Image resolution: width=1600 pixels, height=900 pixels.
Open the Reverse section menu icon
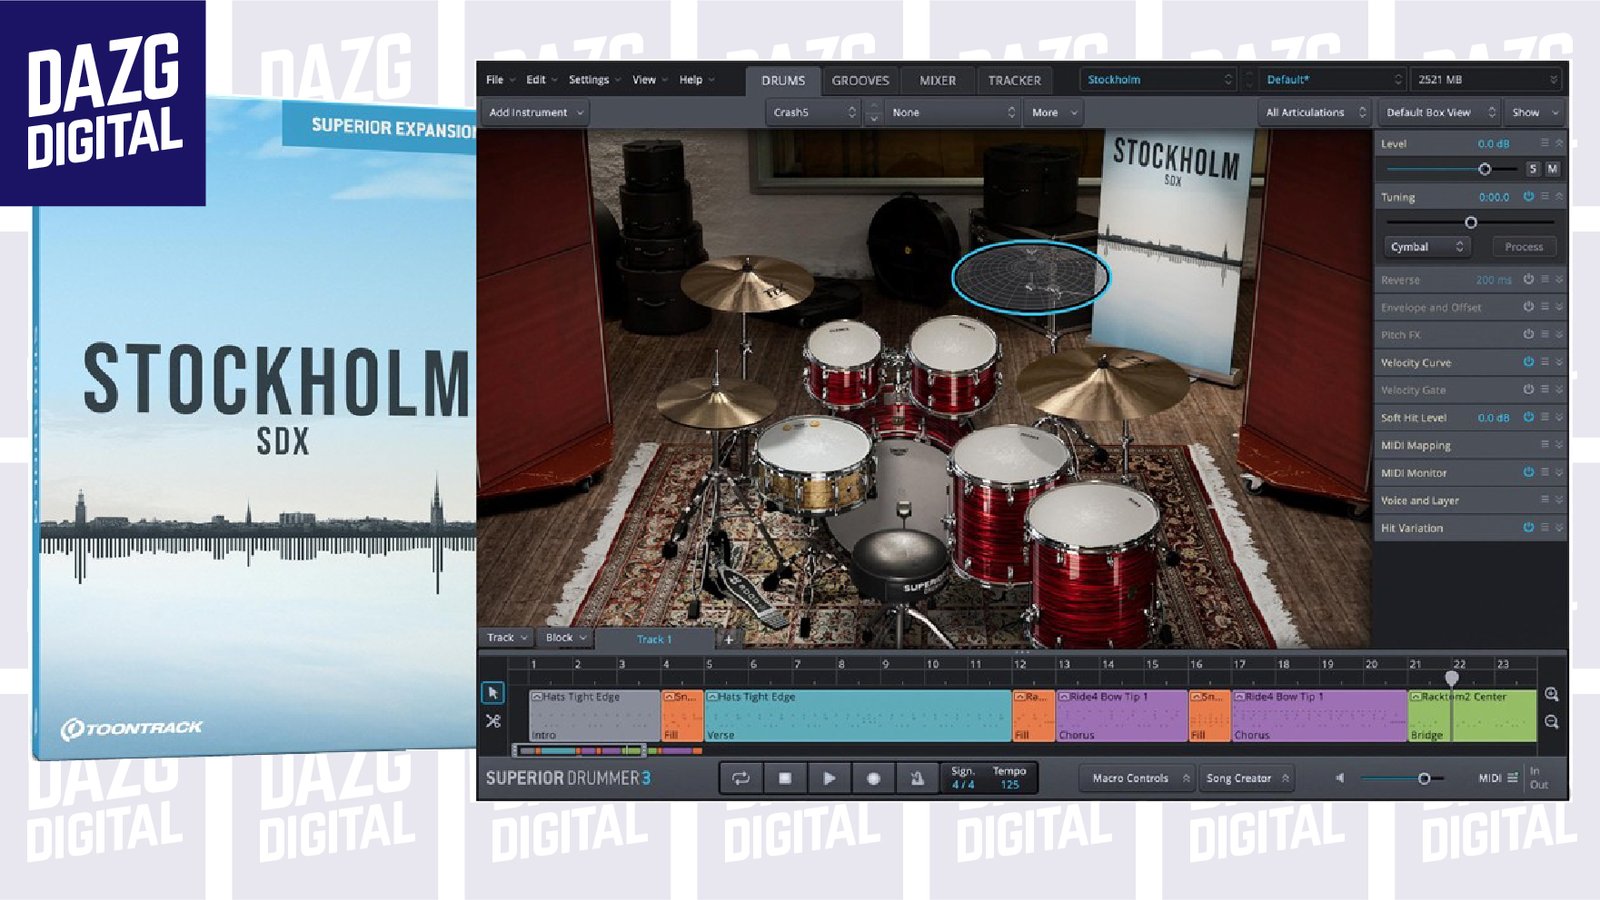tap(1544, 280)
